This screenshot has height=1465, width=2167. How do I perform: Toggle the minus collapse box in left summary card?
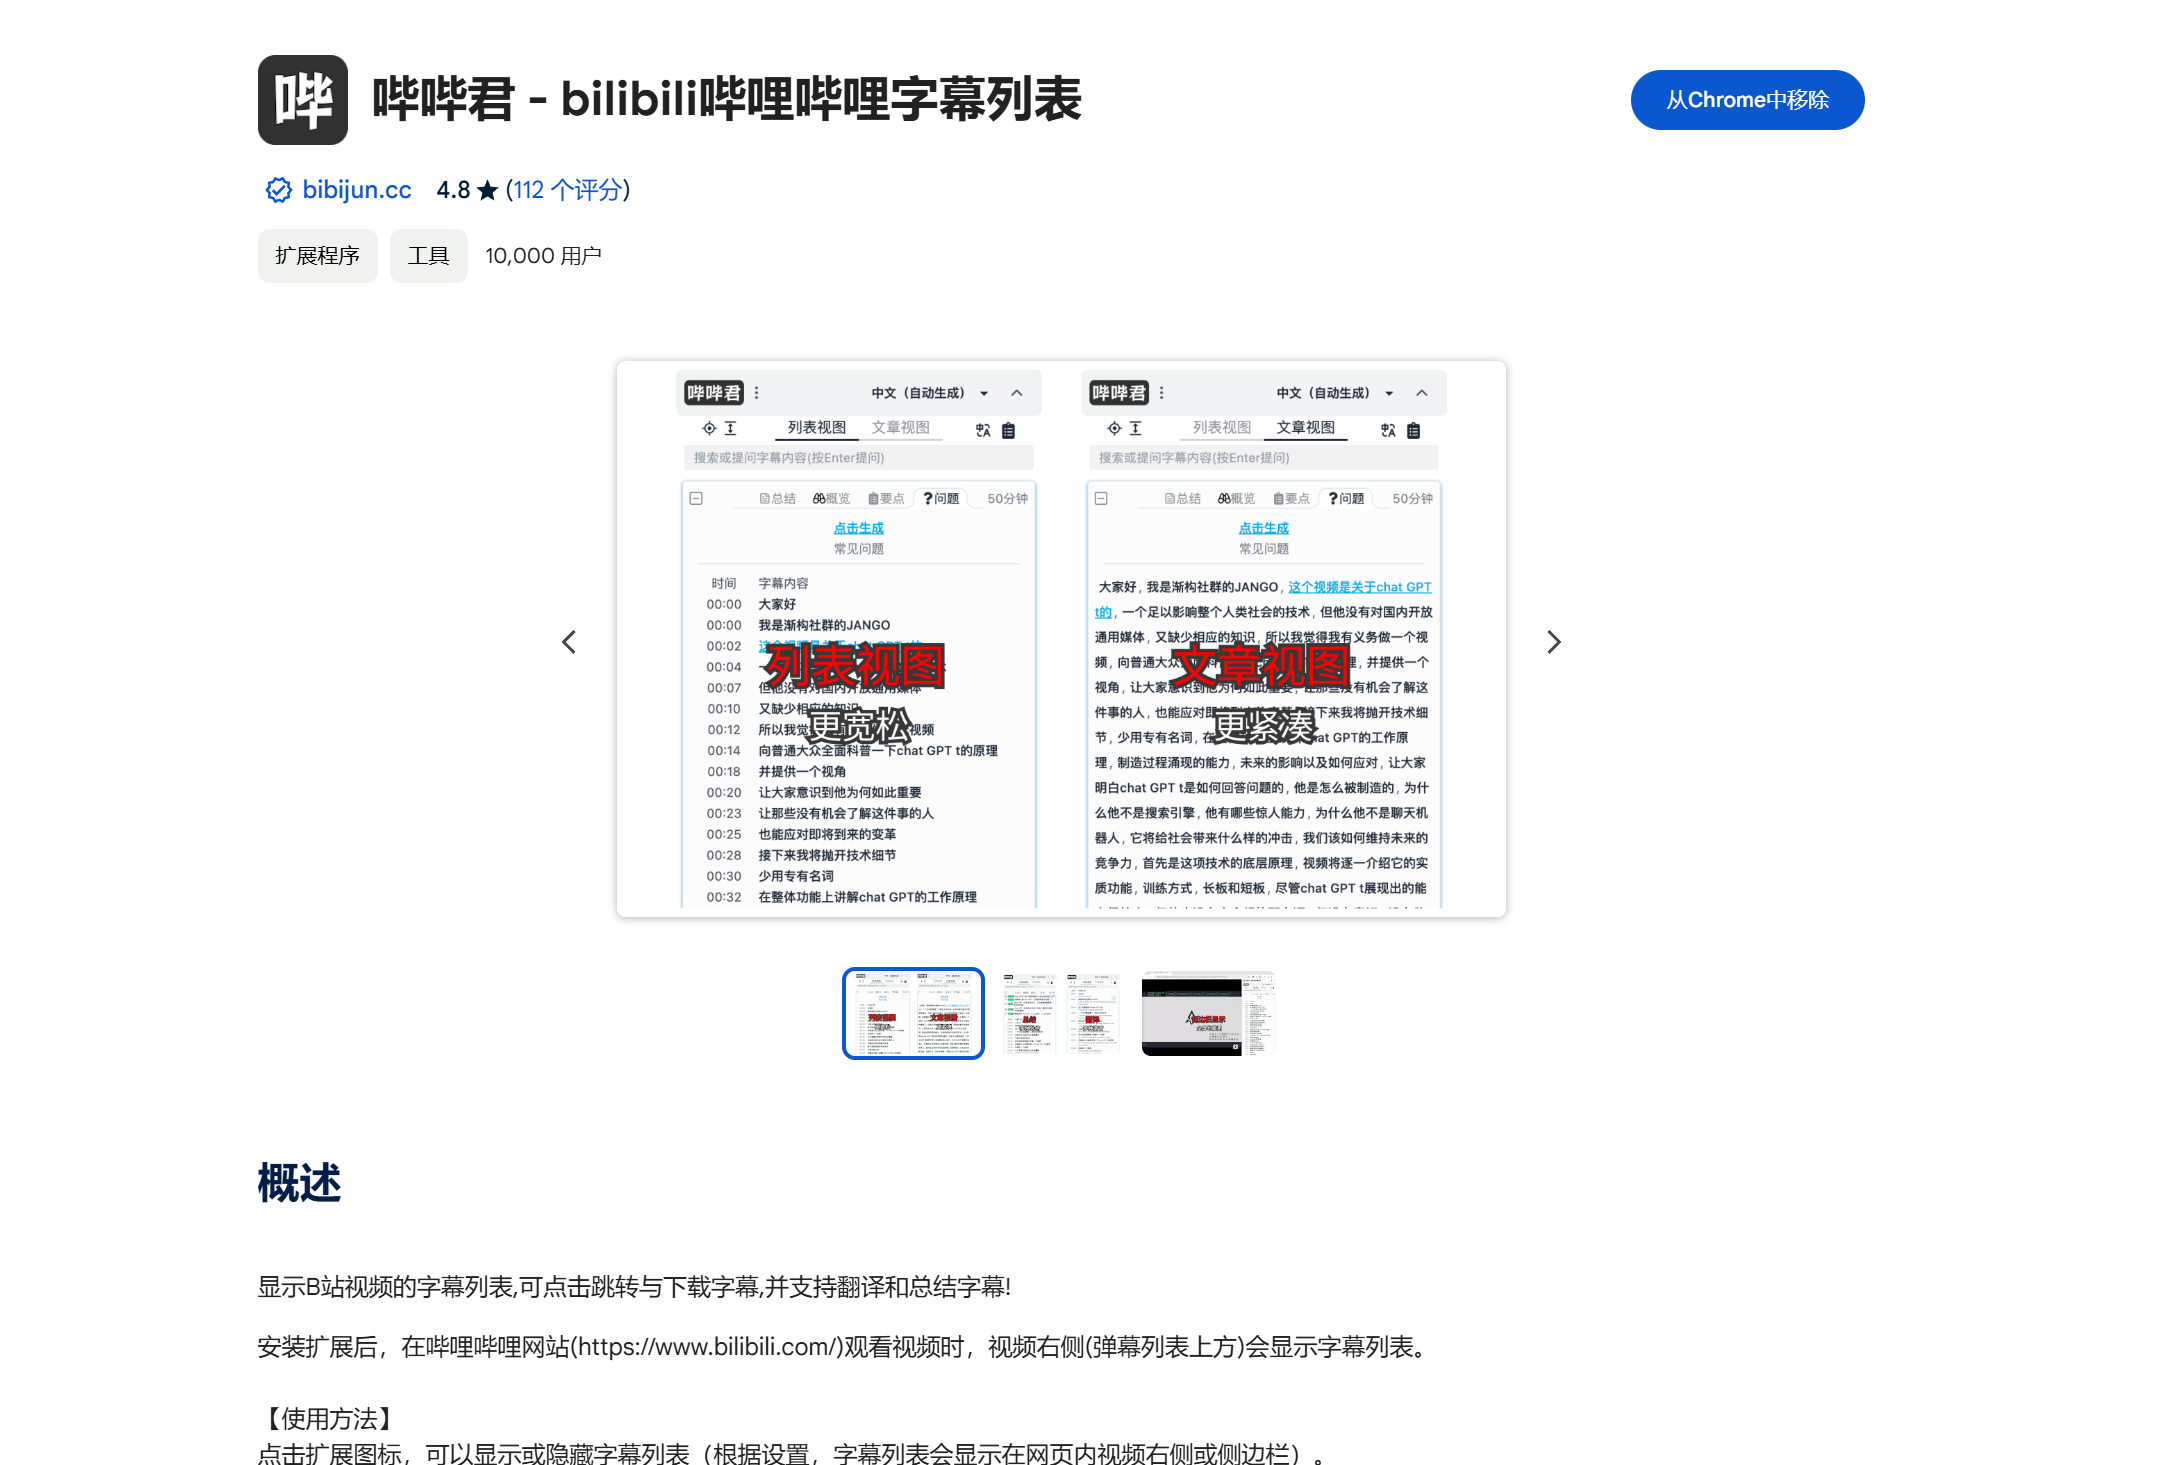click(696, 498)
